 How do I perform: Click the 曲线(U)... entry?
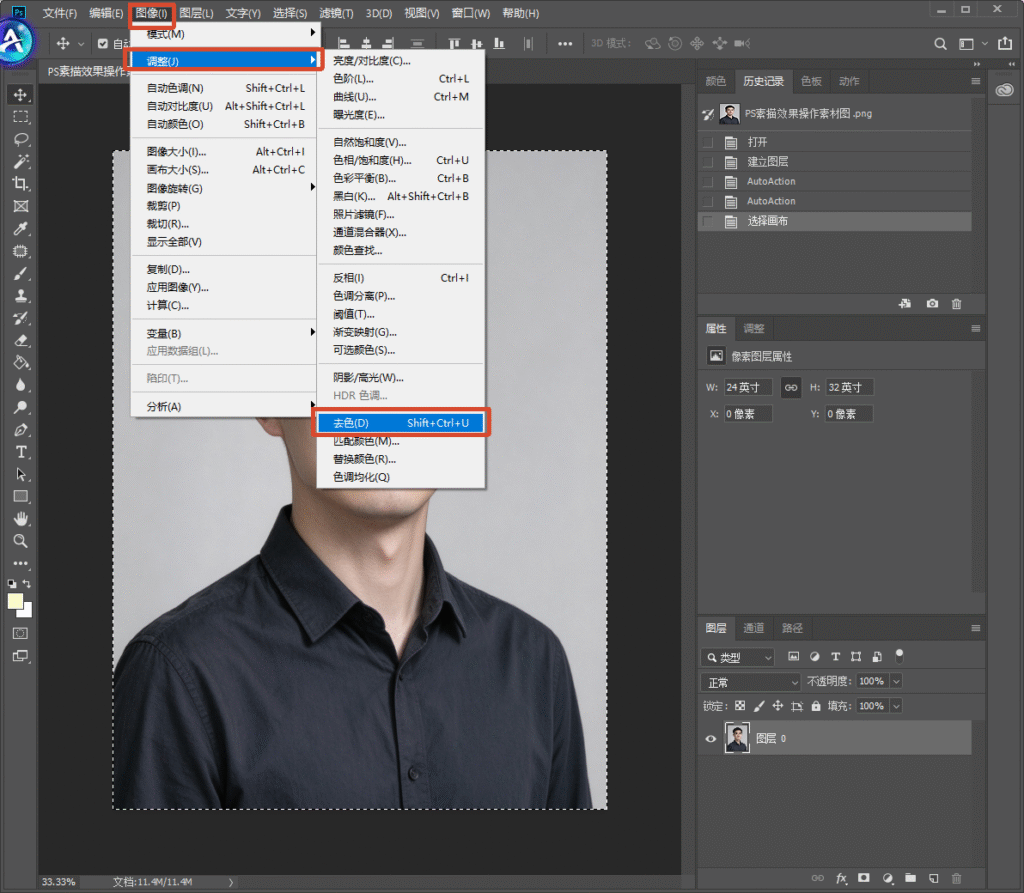tap(401, 97)
